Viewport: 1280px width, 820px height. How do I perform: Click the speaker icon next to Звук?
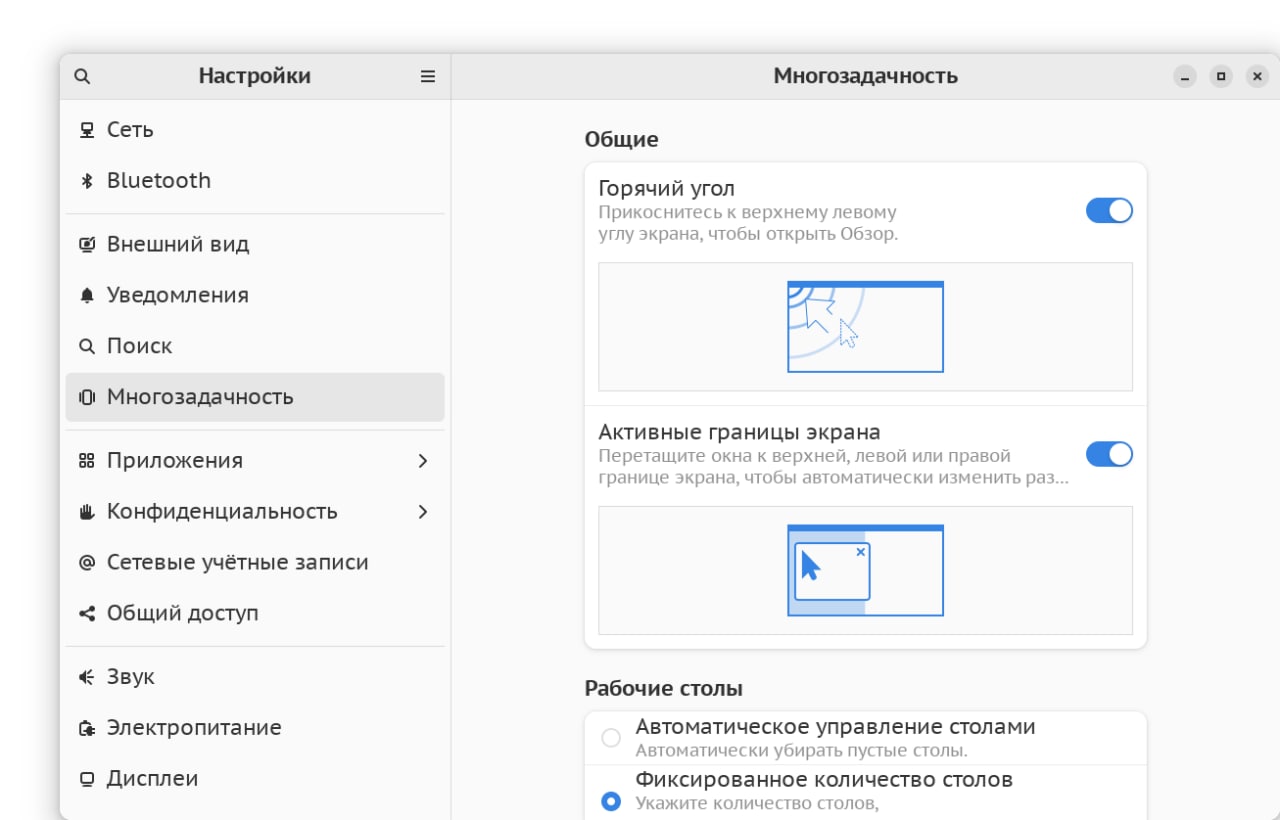tap(87, 677)
